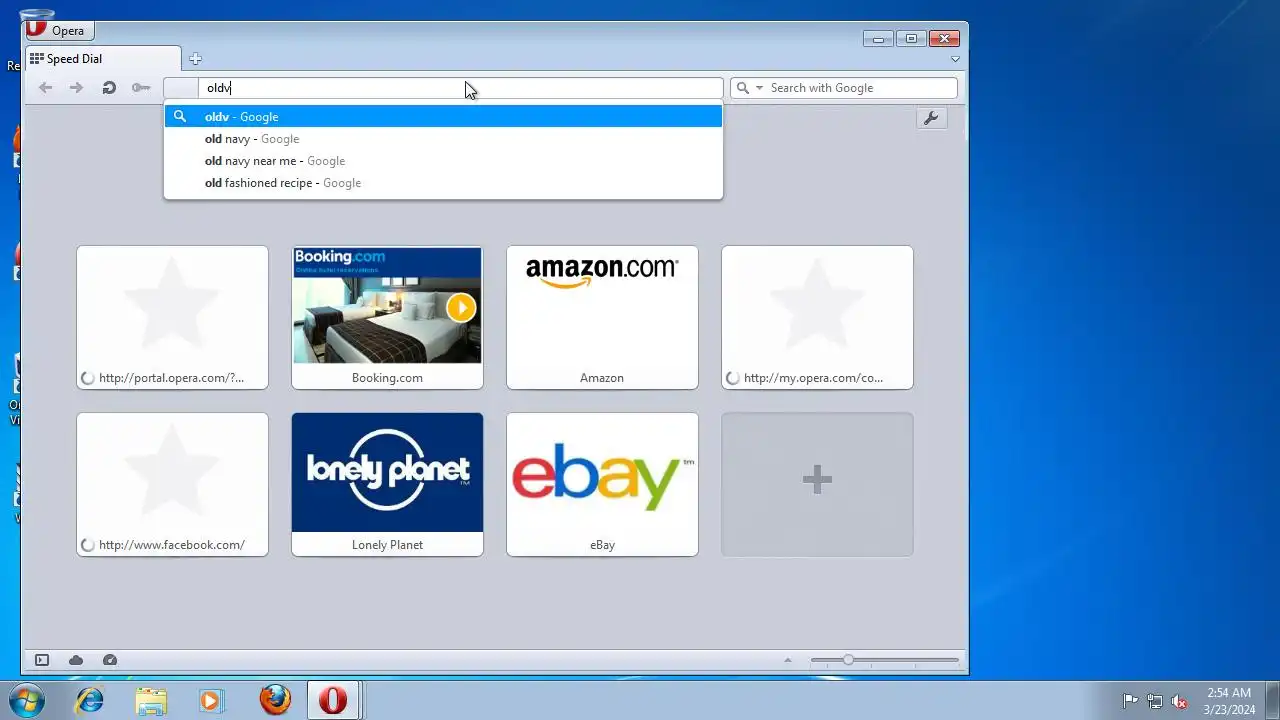Screen dimensions: 1280x720
Task: Open the network icon in the system tray
Action: [1155, 701]
